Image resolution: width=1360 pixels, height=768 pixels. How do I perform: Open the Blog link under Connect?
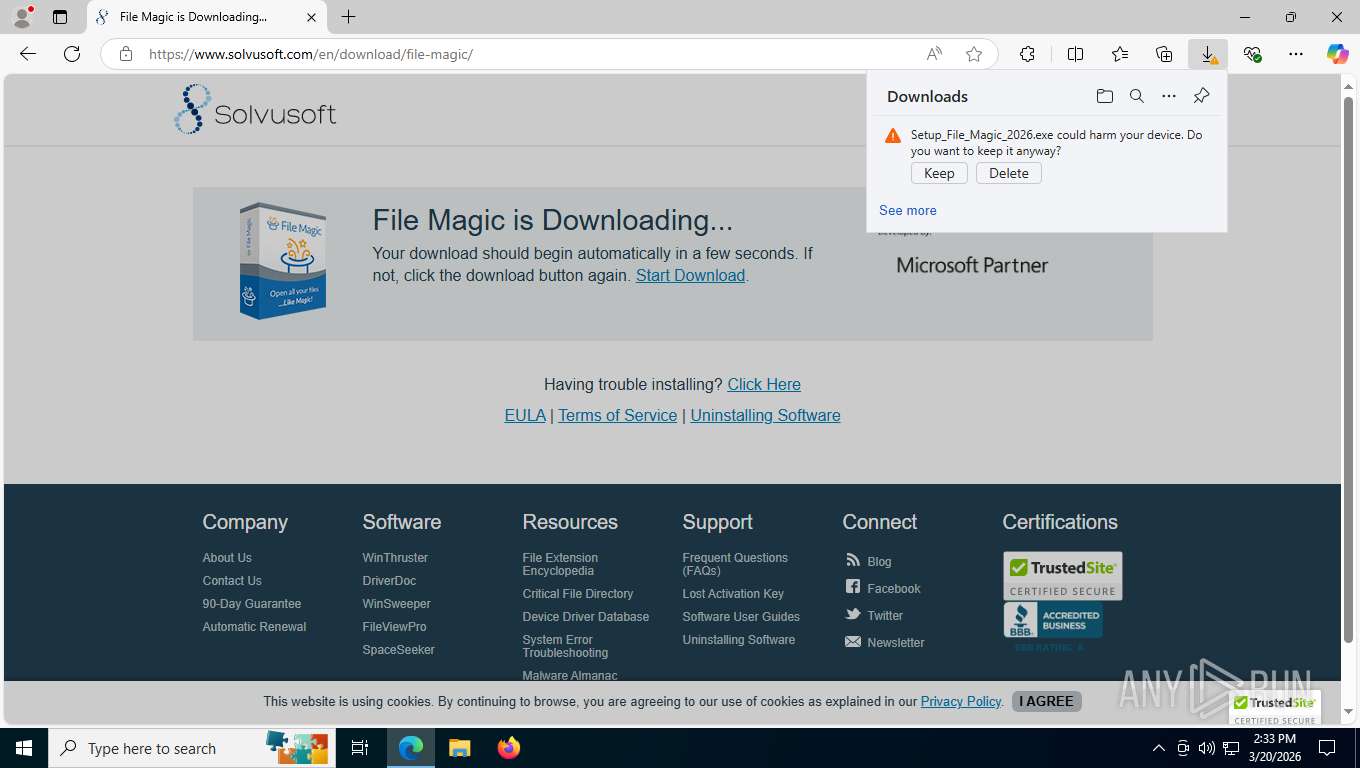(x=879, y=562)
